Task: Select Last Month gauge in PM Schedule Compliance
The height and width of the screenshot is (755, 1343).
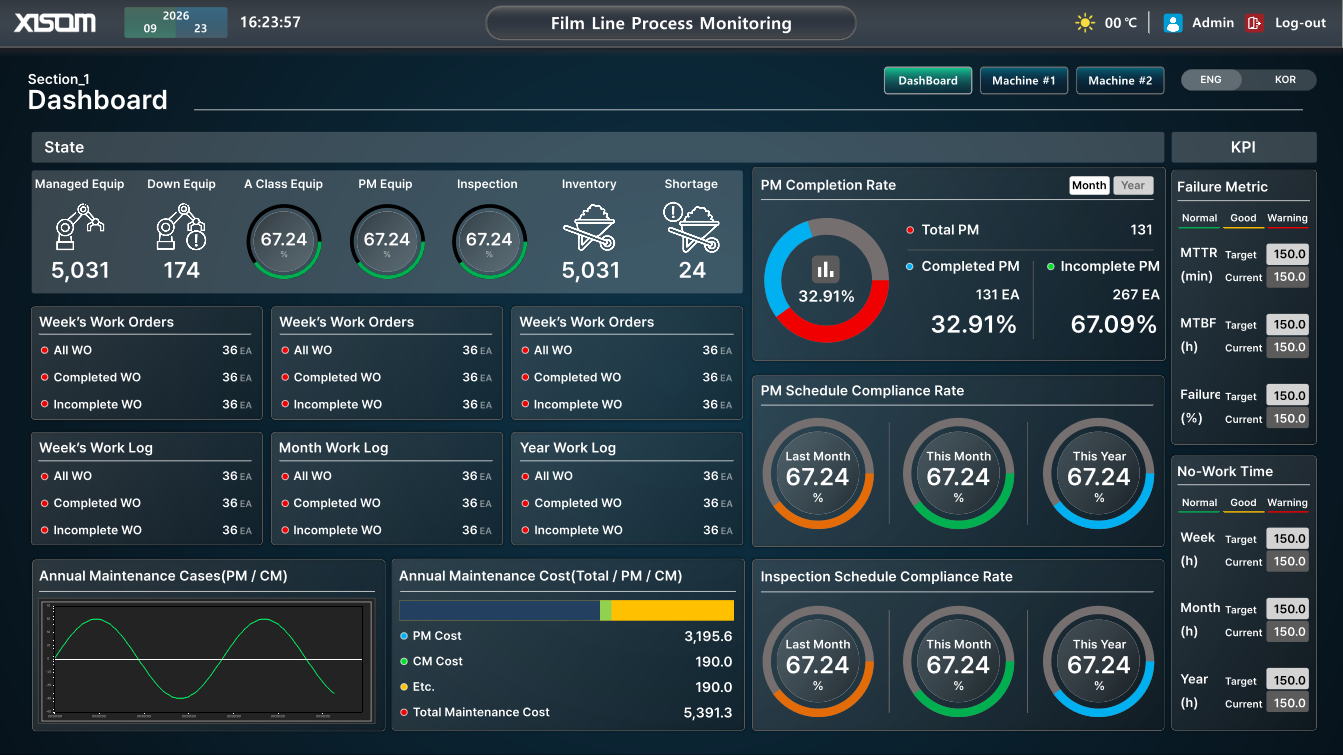Action: (818, 473)
